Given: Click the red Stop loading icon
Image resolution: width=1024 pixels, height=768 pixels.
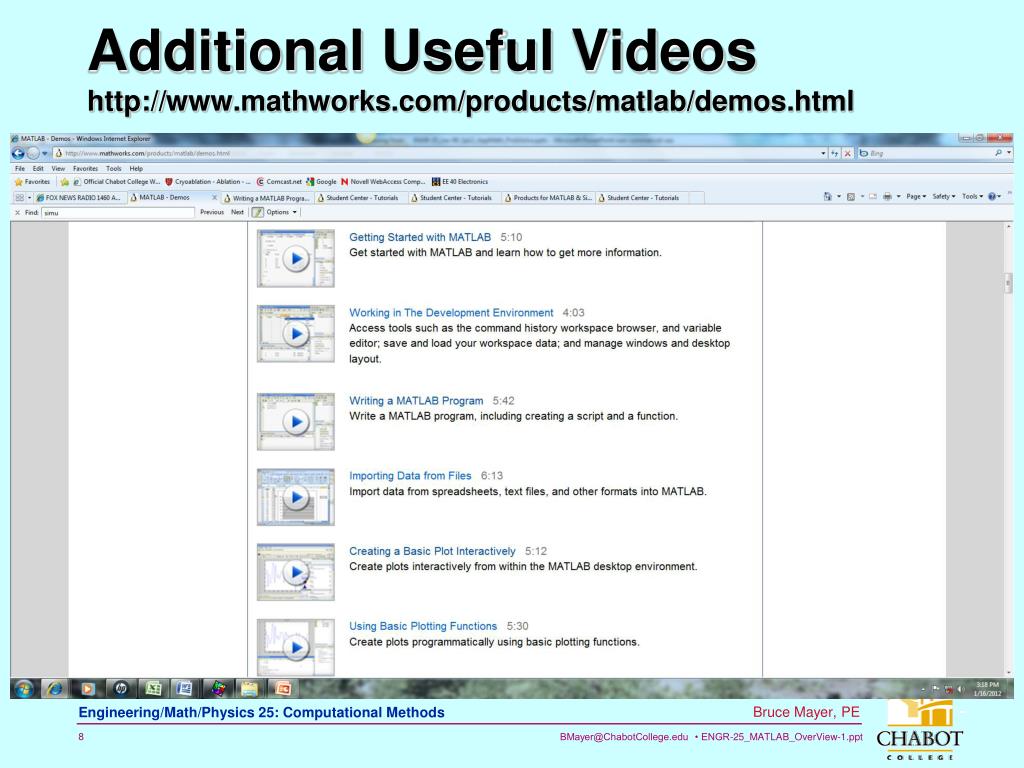Looking at the screenshot, I should [x=847, y=153].
